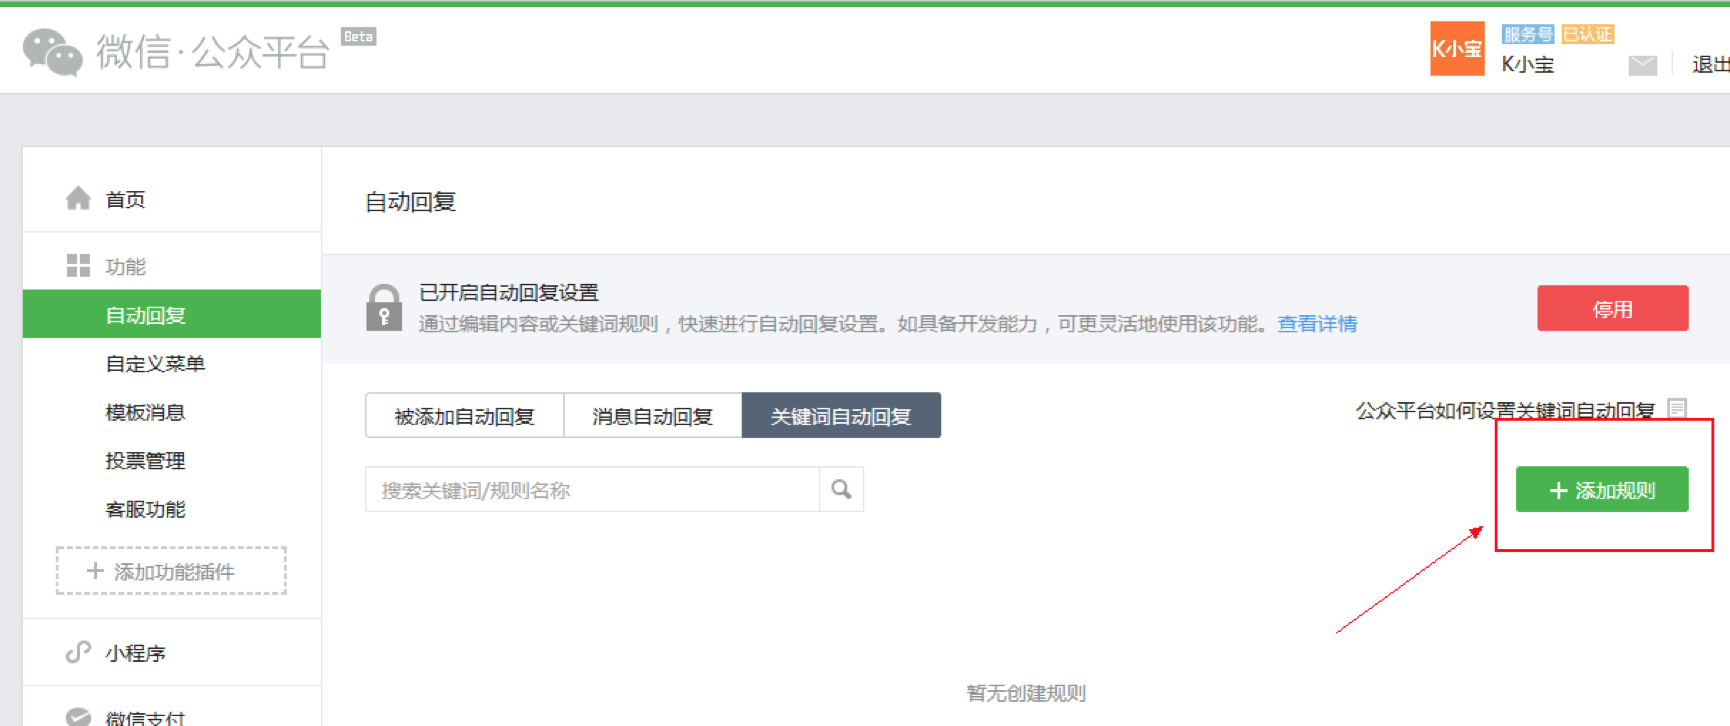Select 自动回复 in the sidebar
The width and height of the screenshot is (1730, 726).
coord(172,314)
